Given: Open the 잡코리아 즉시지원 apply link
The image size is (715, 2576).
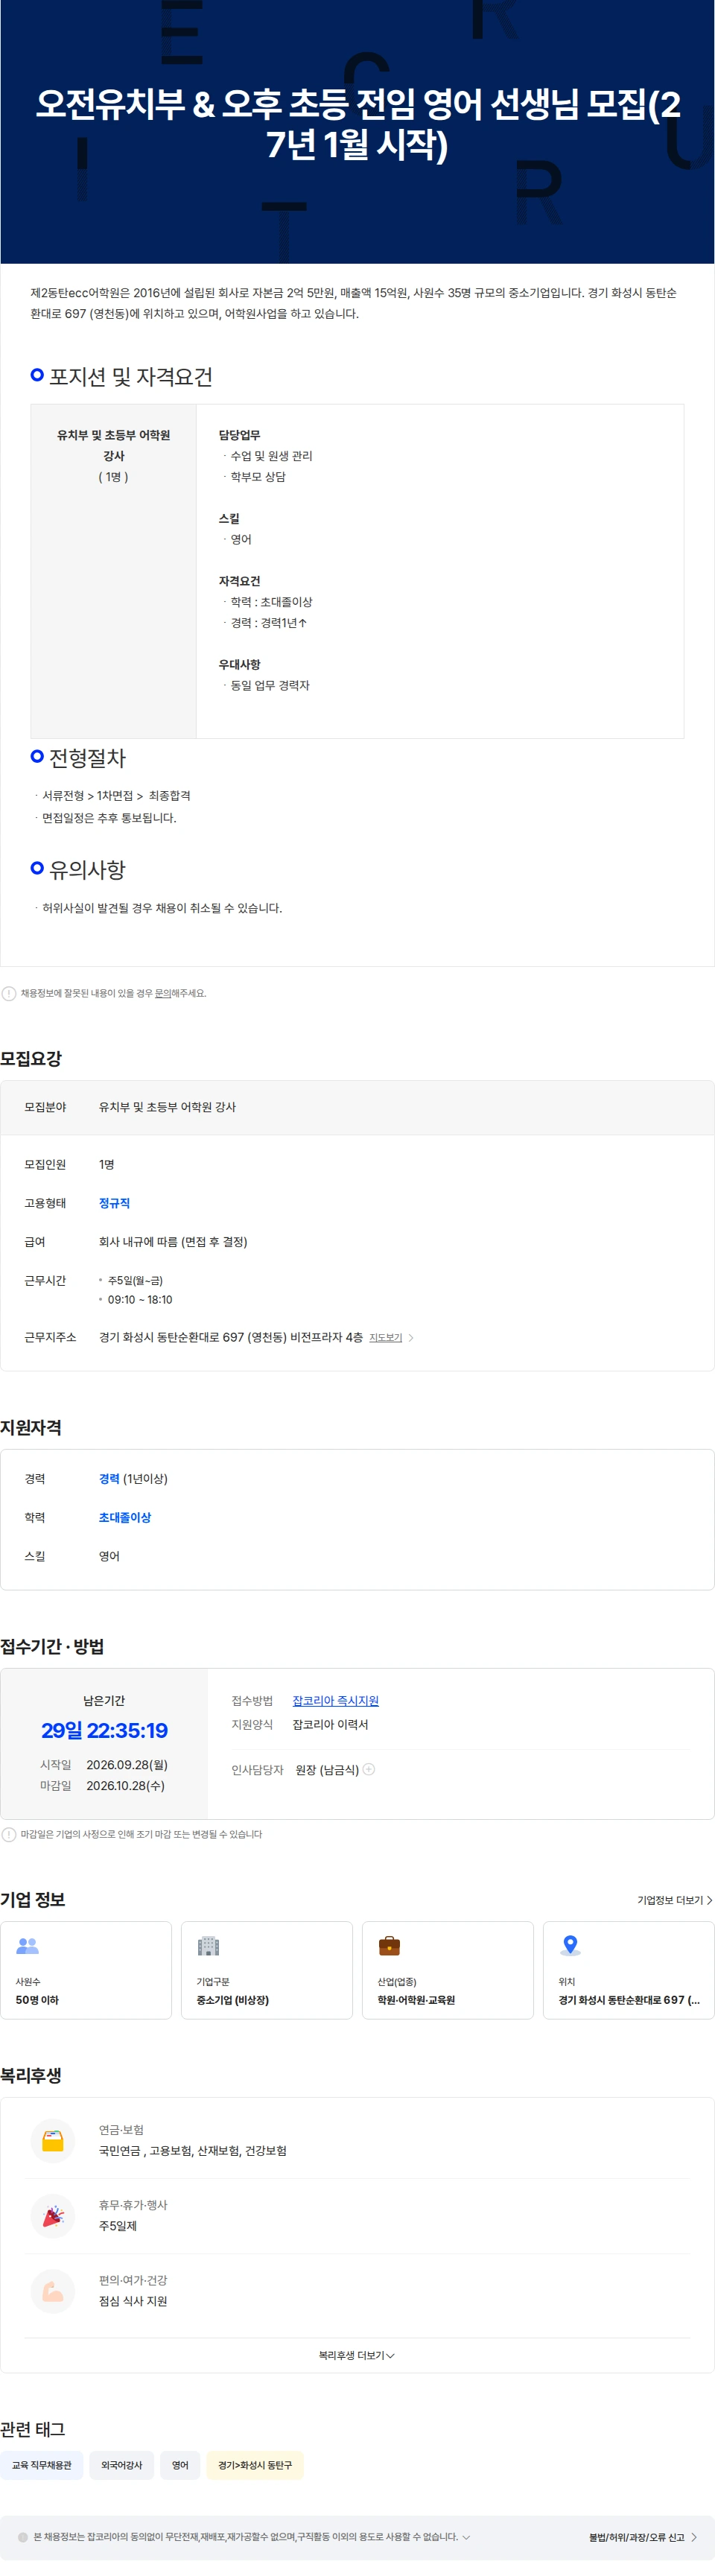Looking at the screenshot, I should click(x=335, y=1700).
